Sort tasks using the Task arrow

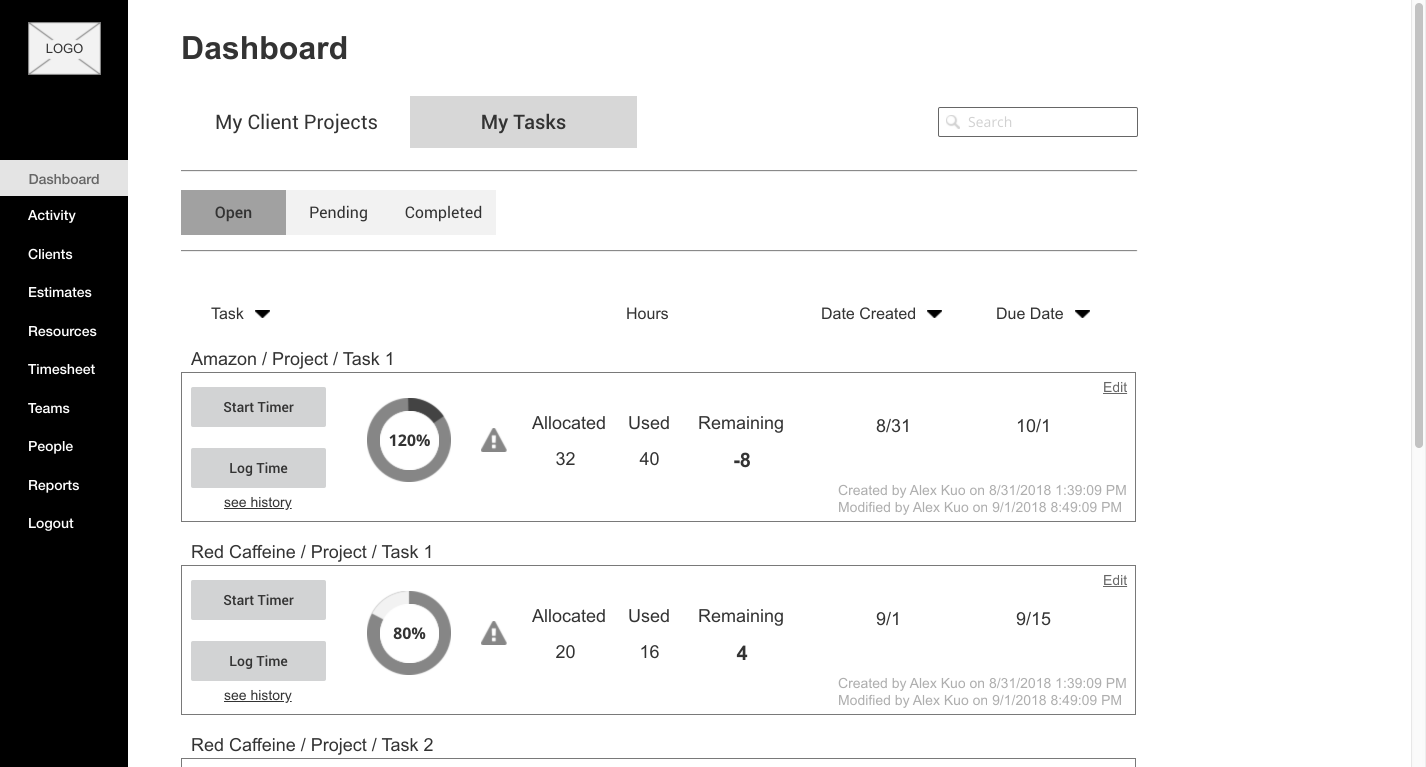(263, 314)
